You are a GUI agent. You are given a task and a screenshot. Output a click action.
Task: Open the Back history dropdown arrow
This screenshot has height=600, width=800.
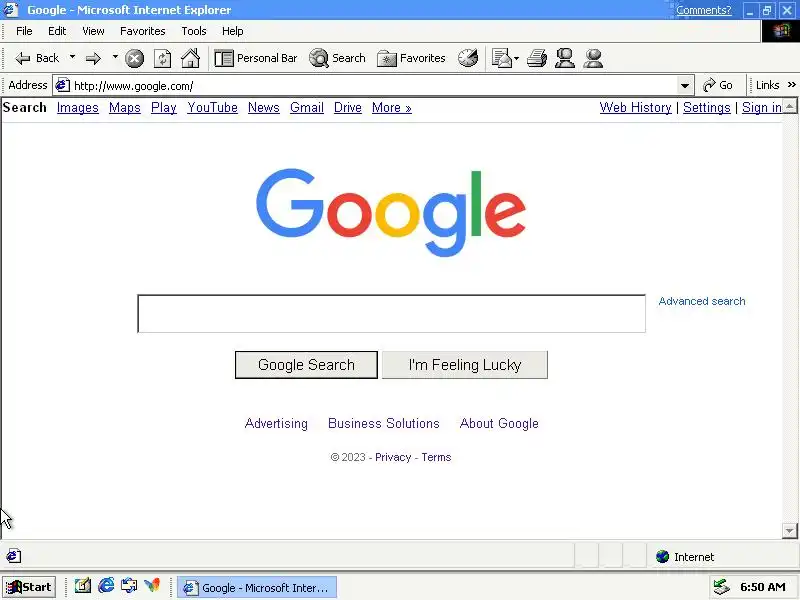(72, 57)
